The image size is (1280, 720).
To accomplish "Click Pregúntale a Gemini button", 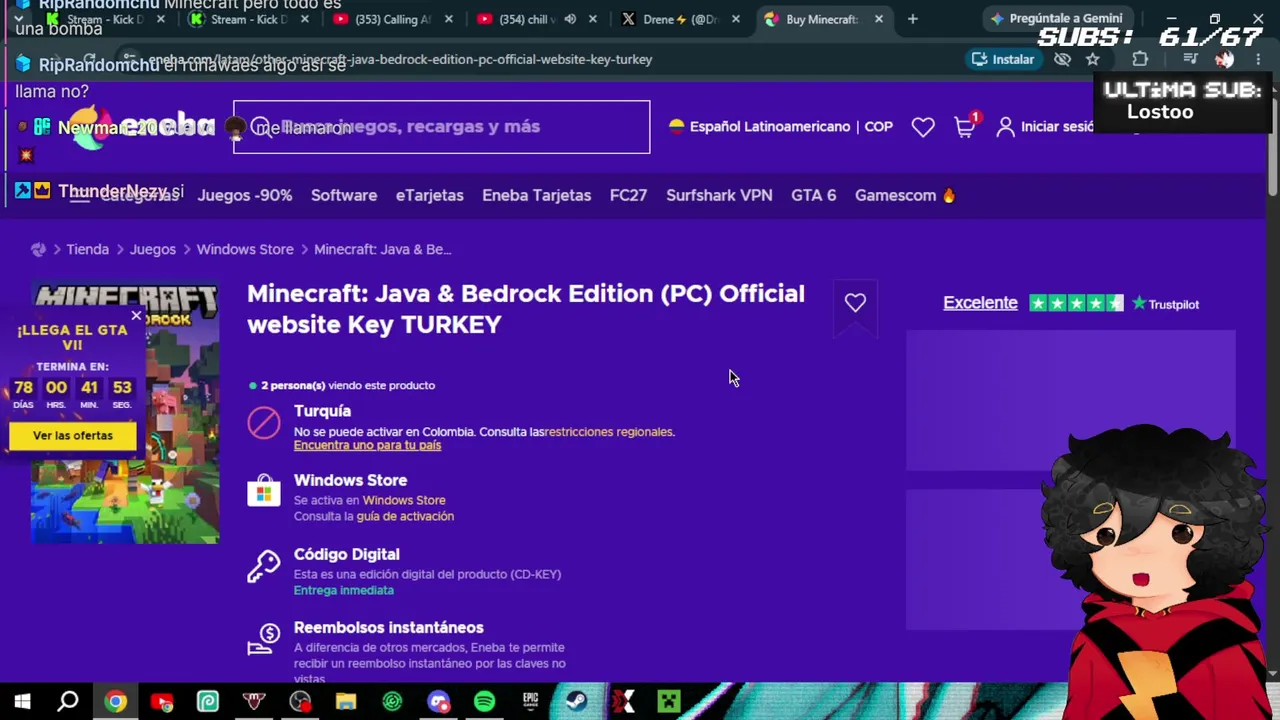I will click(1057, 19).
